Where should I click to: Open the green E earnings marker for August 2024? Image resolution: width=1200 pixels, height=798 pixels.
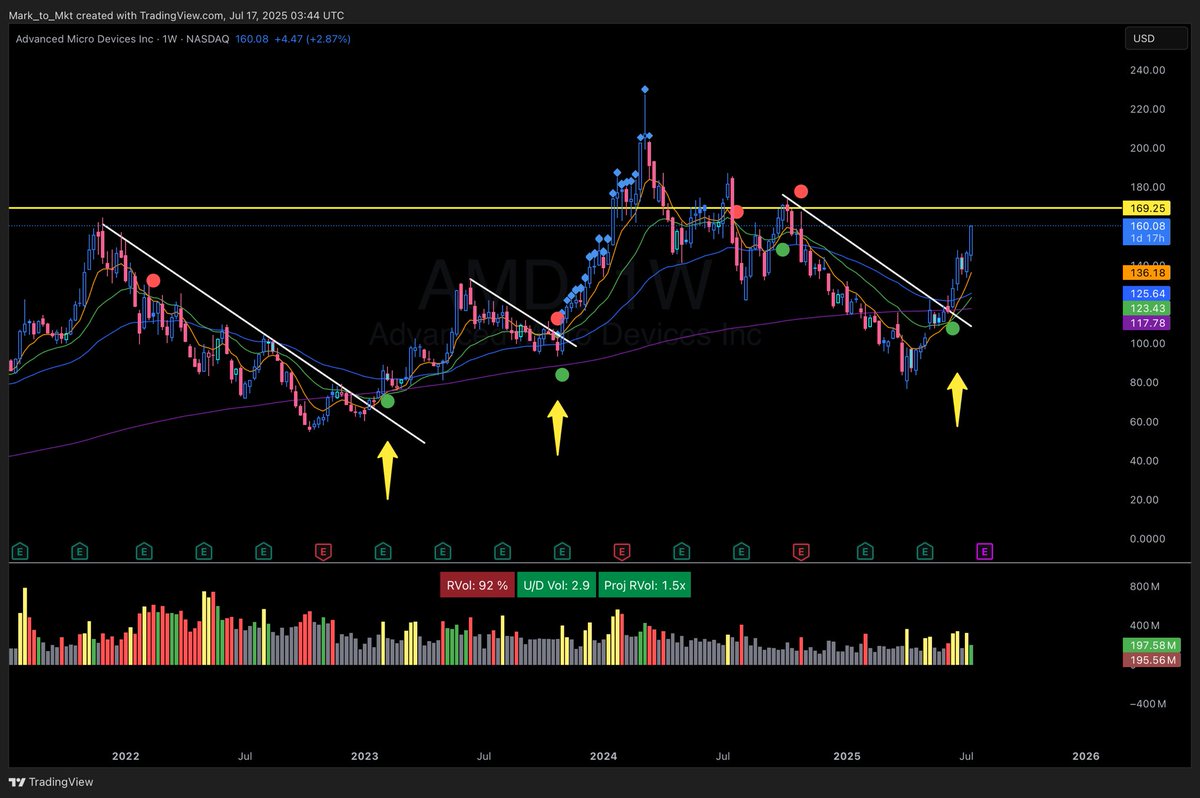pos(741,550)
